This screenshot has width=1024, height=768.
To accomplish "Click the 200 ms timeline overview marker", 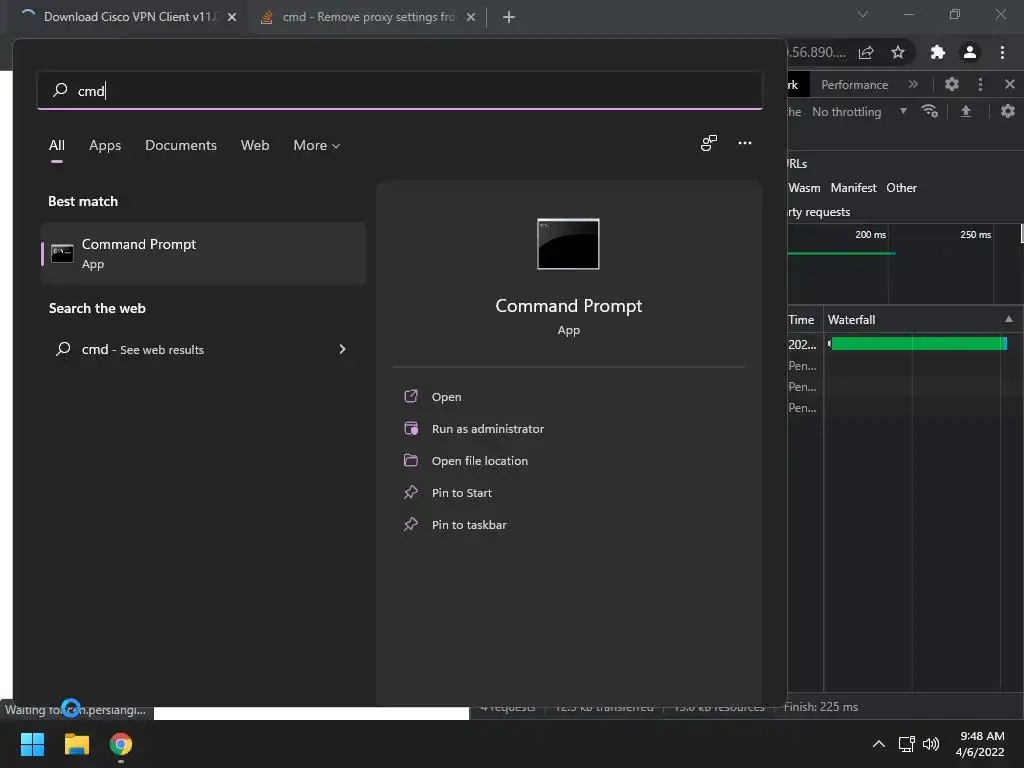I will 871,234.
